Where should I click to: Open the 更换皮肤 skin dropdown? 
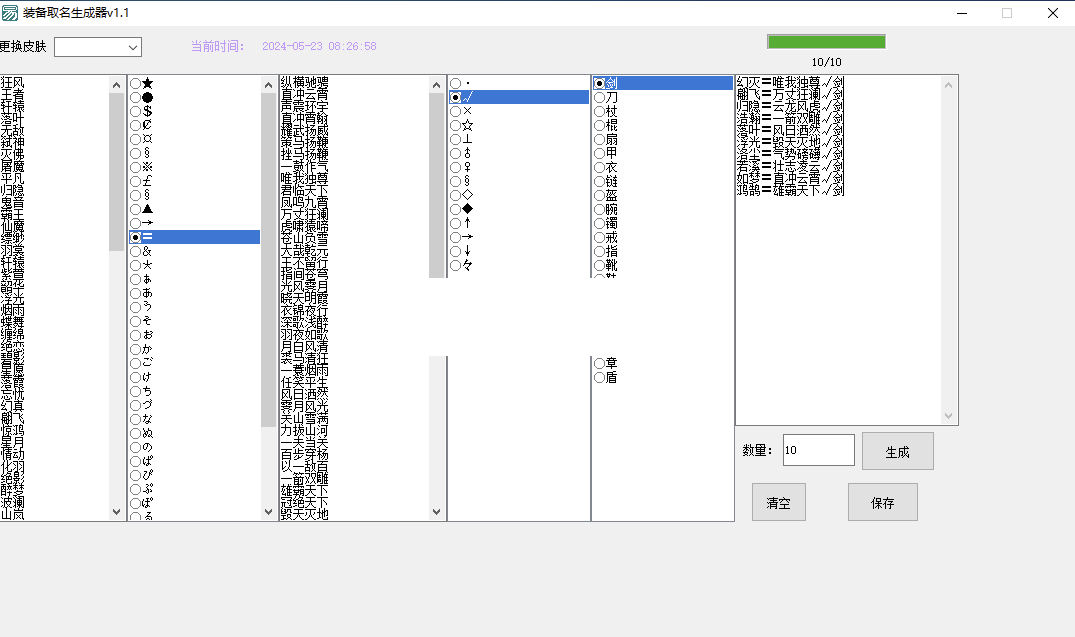[x=98, y=47]
